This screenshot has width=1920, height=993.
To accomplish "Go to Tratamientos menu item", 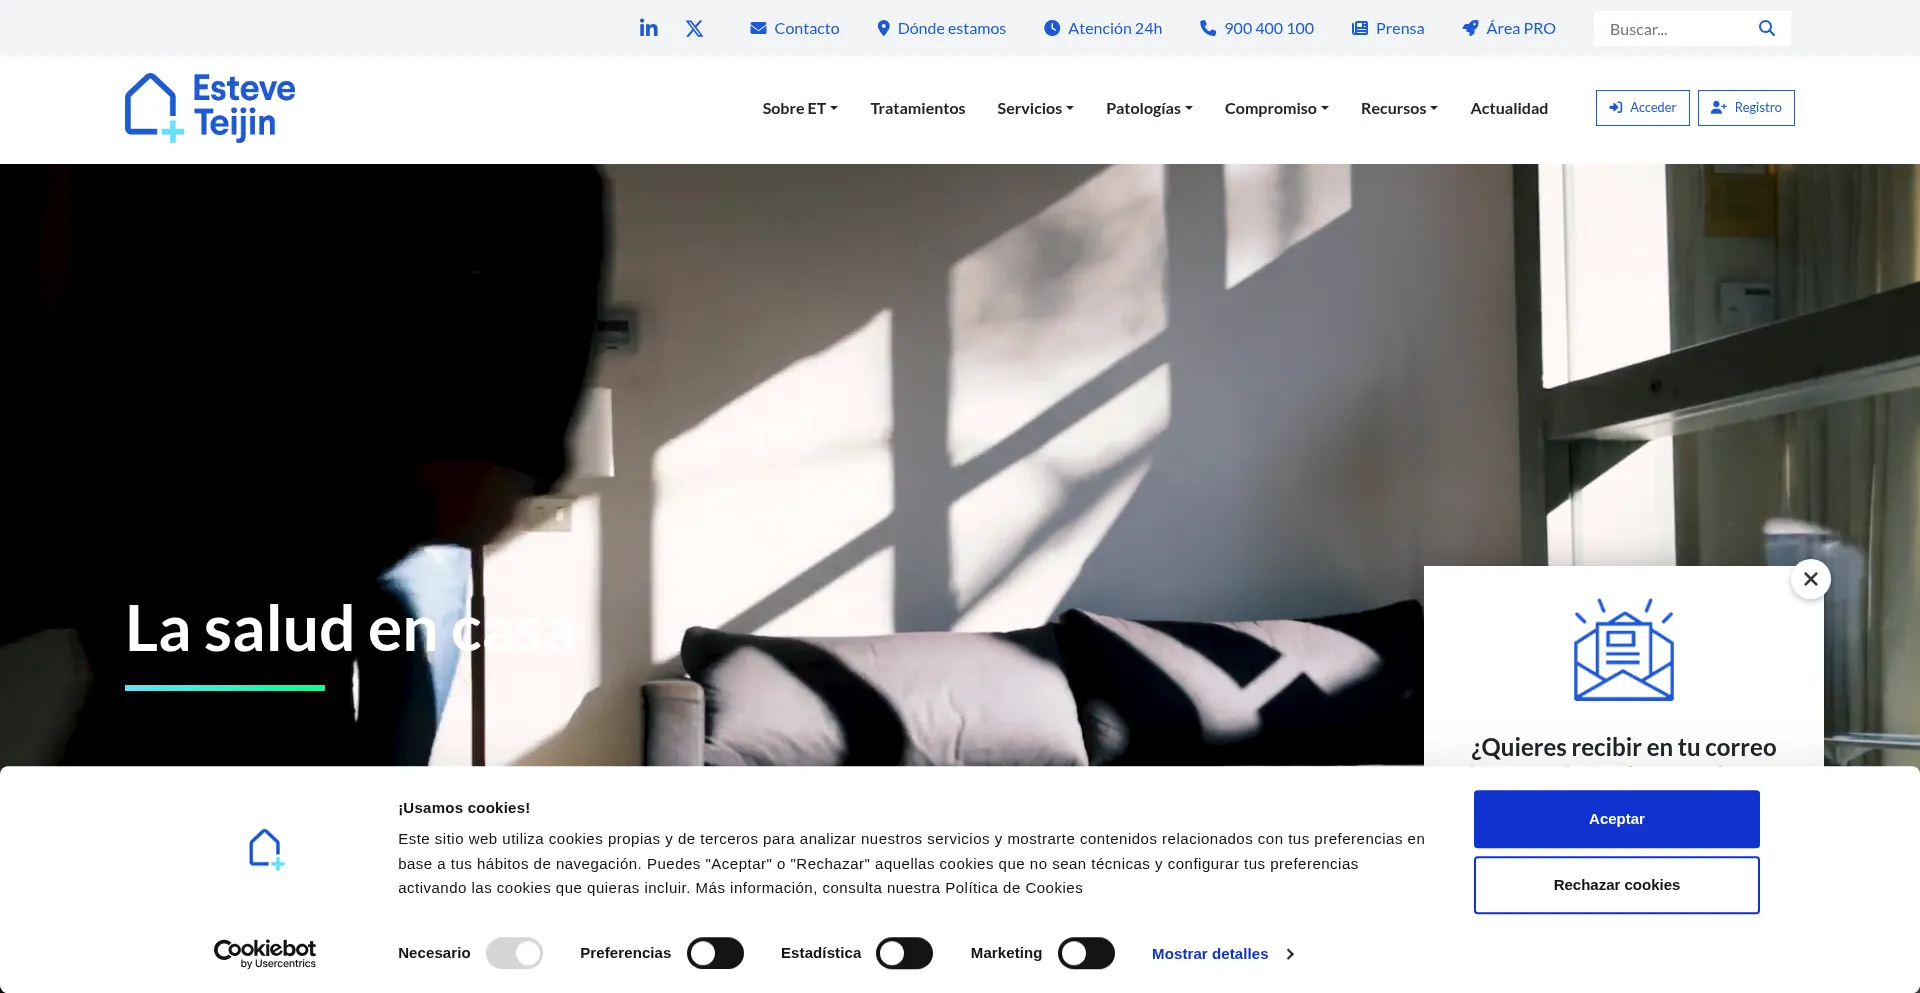I will click(917, 108).
